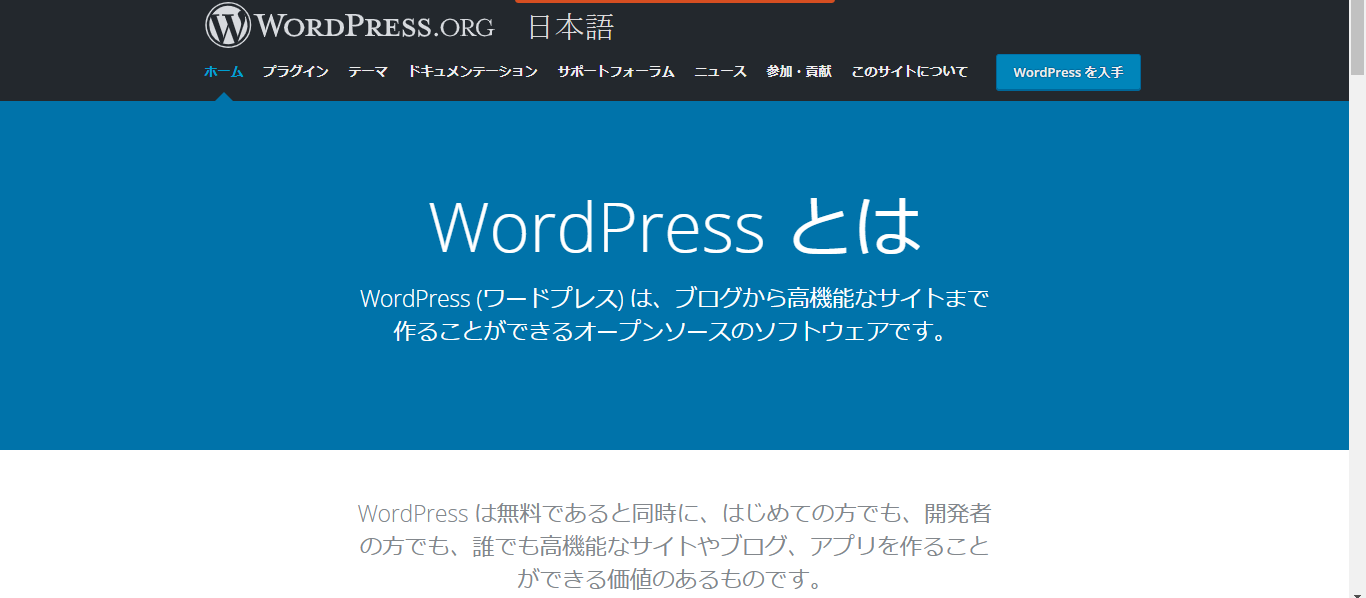Screen dimensions: 1366x598
Task: Click the 日本語 site title
Action: 570,27
